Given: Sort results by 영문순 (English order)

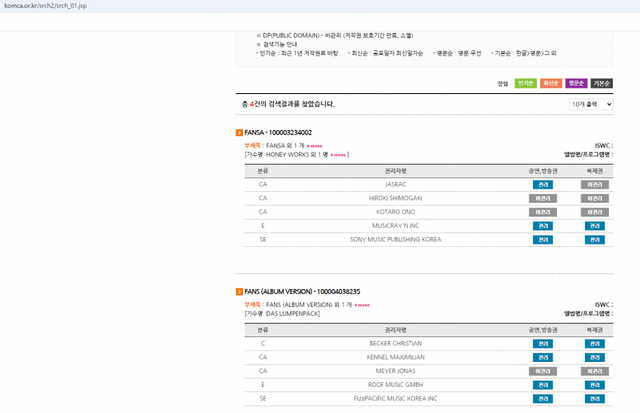Looking at the screenshot, I should tap(576, 83).
